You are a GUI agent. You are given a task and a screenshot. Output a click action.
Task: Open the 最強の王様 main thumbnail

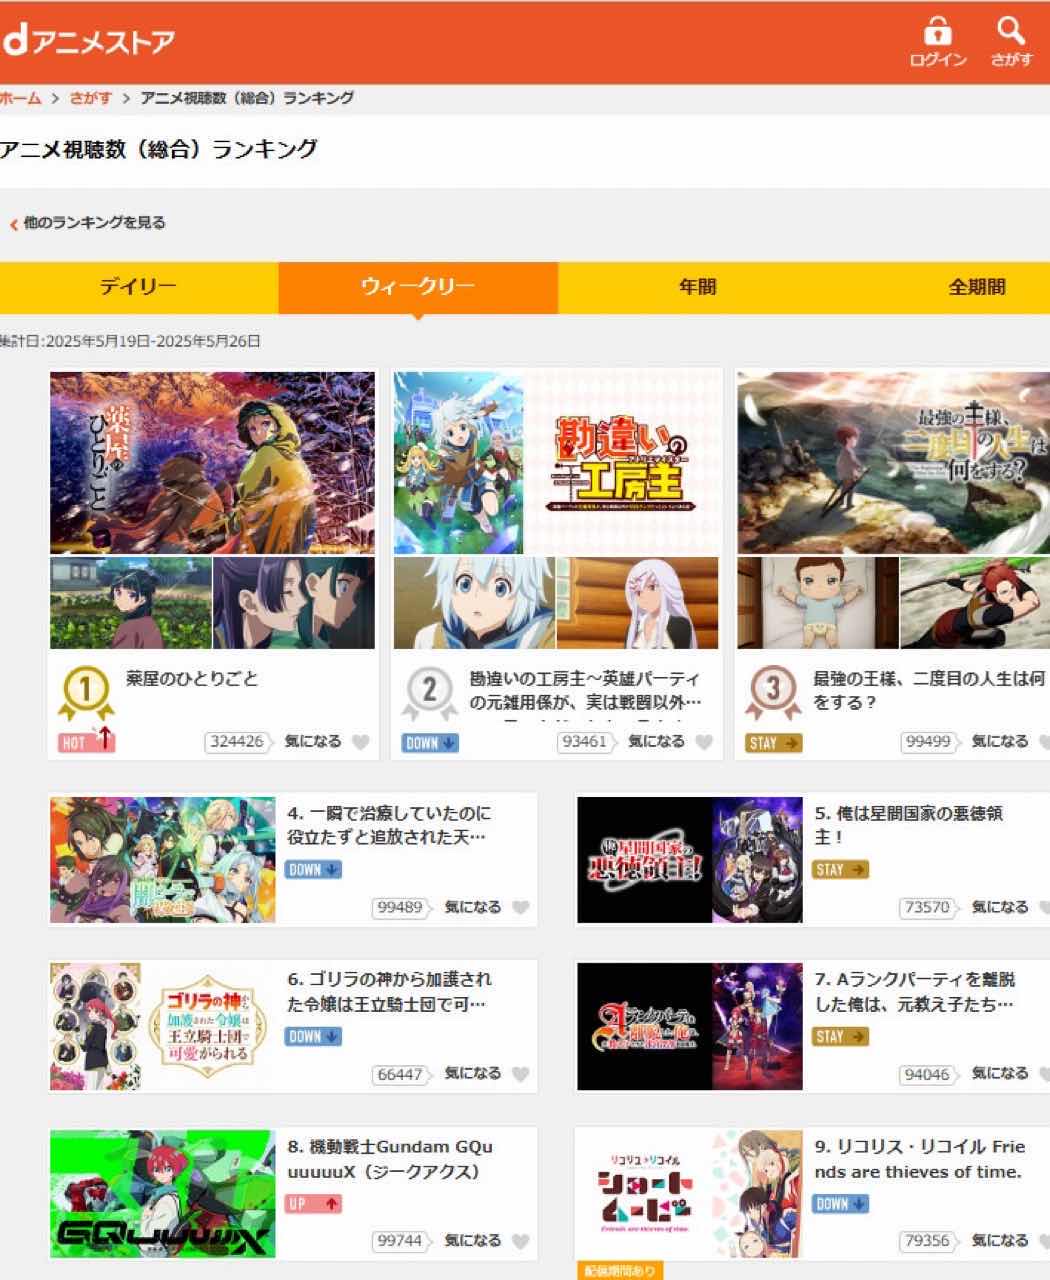point(893,463)
